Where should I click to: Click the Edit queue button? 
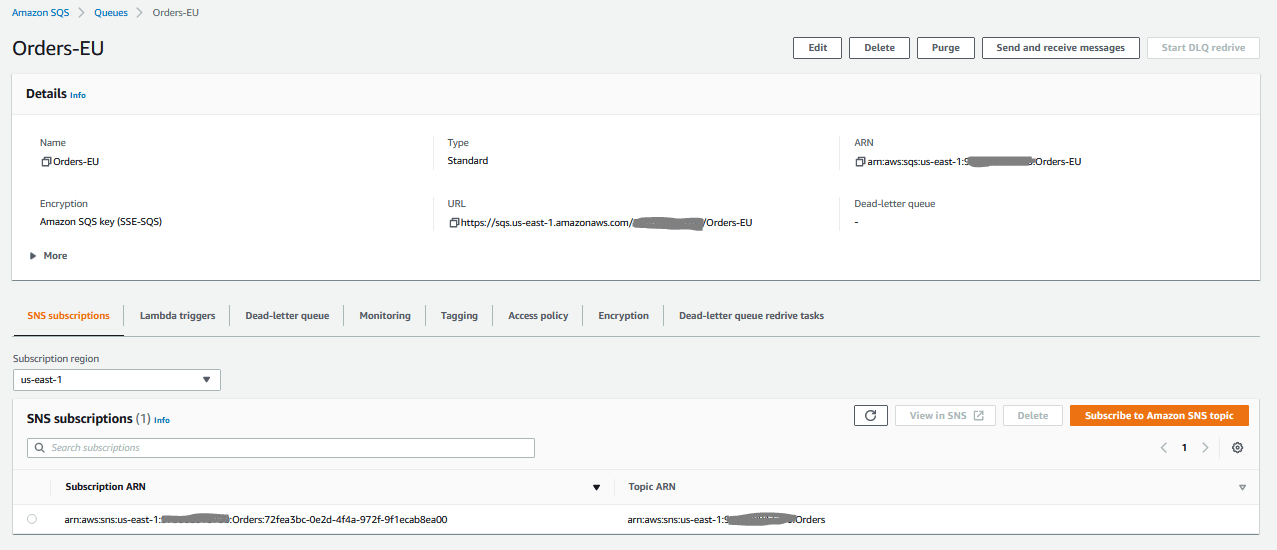pyautogui.click(x=817, y=48)
